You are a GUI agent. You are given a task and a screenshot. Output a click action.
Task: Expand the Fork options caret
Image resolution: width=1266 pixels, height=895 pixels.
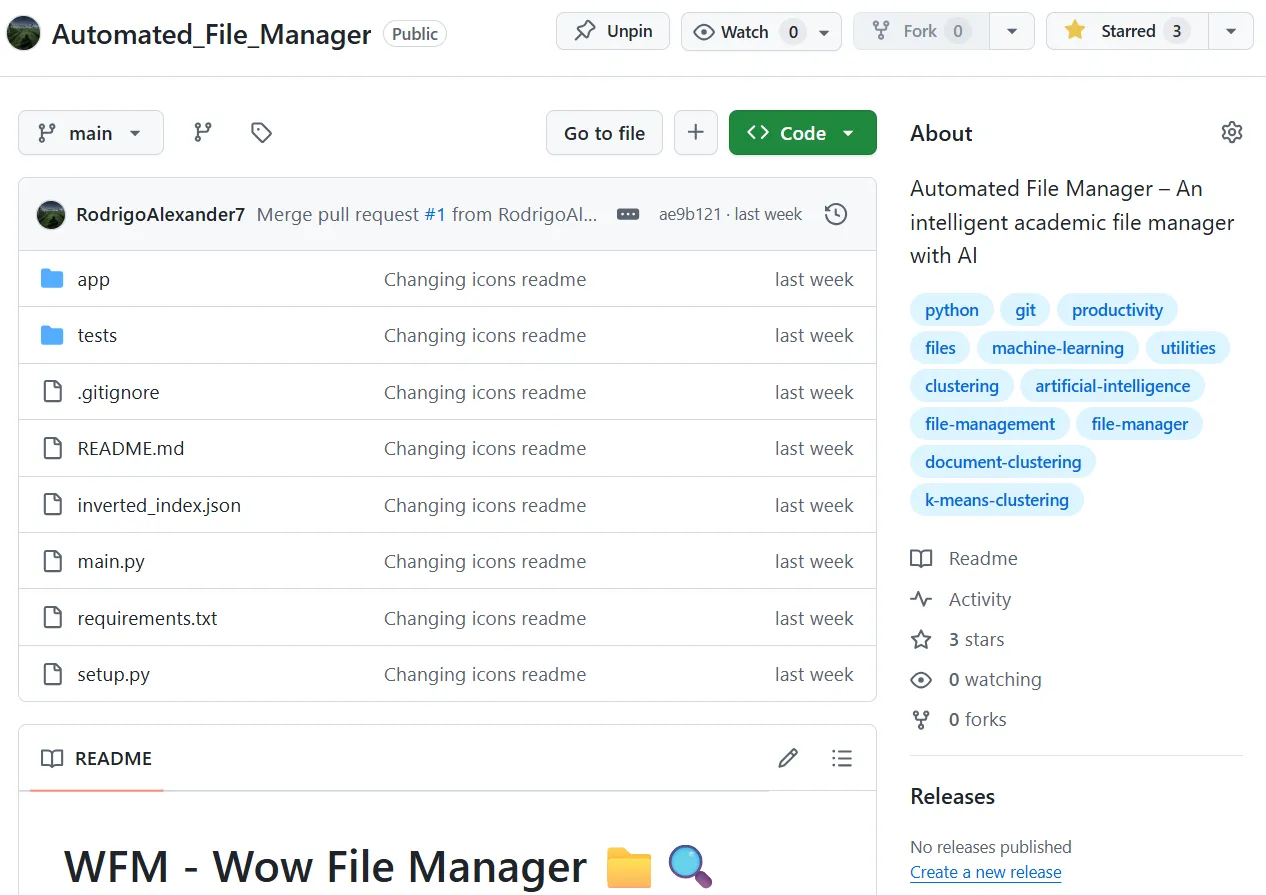click(x=1012, y=32)
